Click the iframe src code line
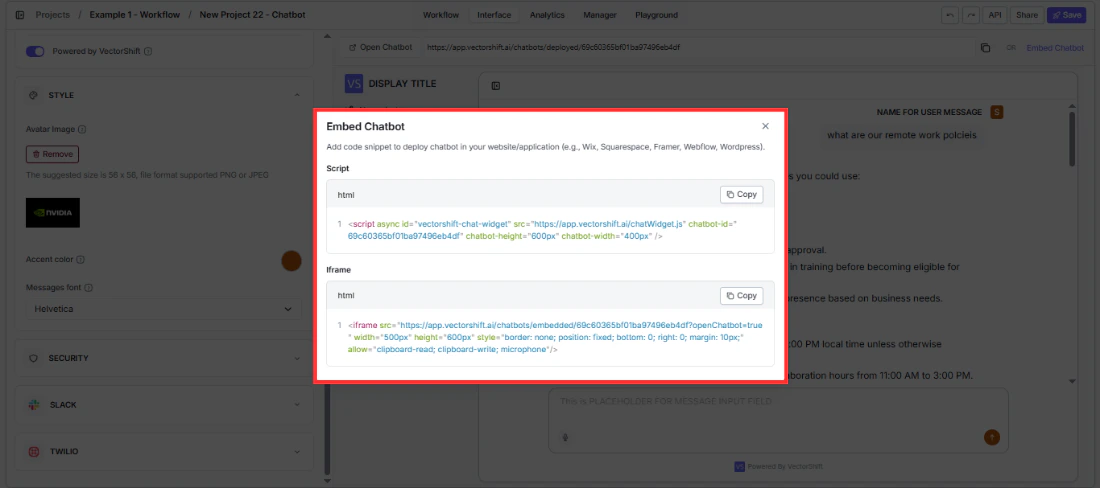The image size is (1100, 490). click(555, 338)
